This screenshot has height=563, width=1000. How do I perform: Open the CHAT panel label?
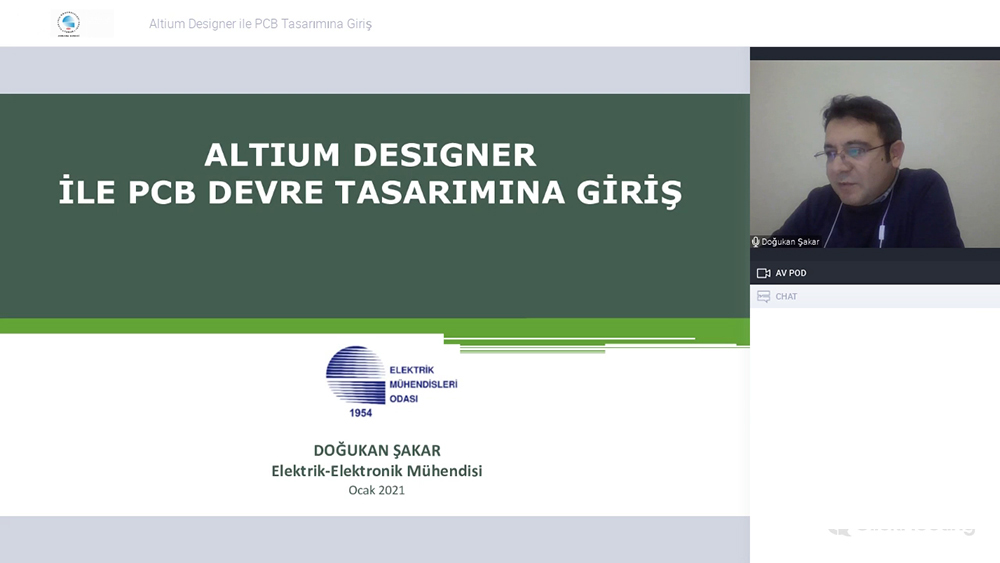point(786,296)
